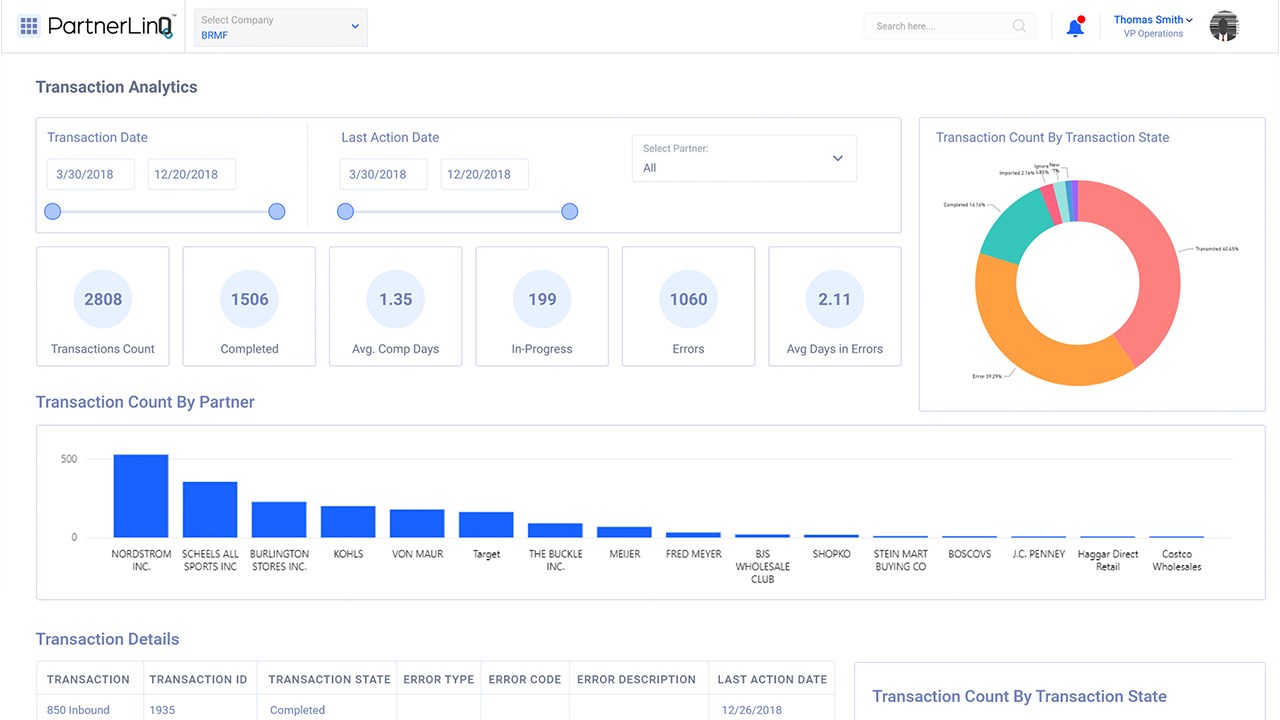
Task: Open the apps grid menu icon
Action: [29, 26]
